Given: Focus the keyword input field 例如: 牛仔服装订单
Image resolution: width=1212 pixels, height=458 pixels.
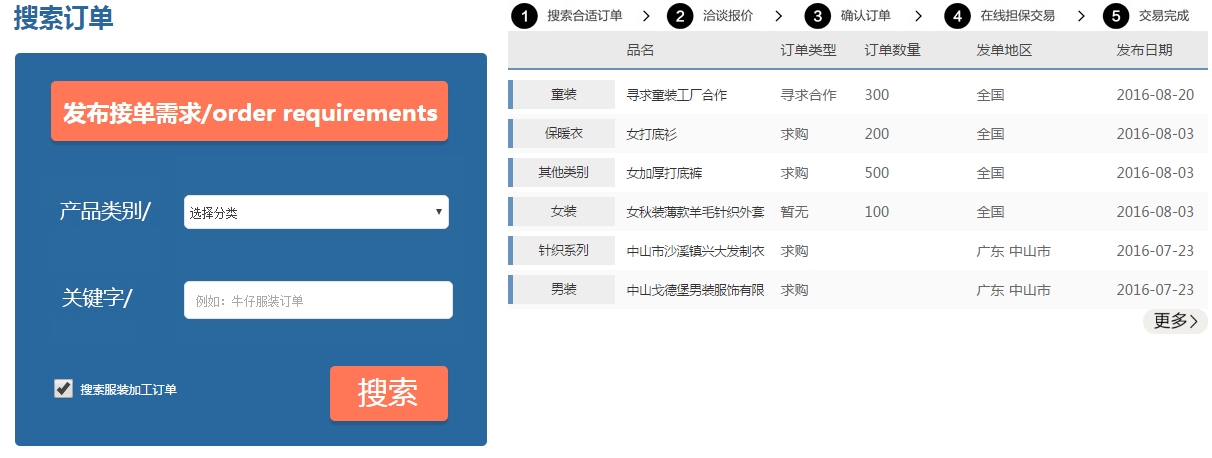Looking at the screenshot, I should tap(318, 300).
